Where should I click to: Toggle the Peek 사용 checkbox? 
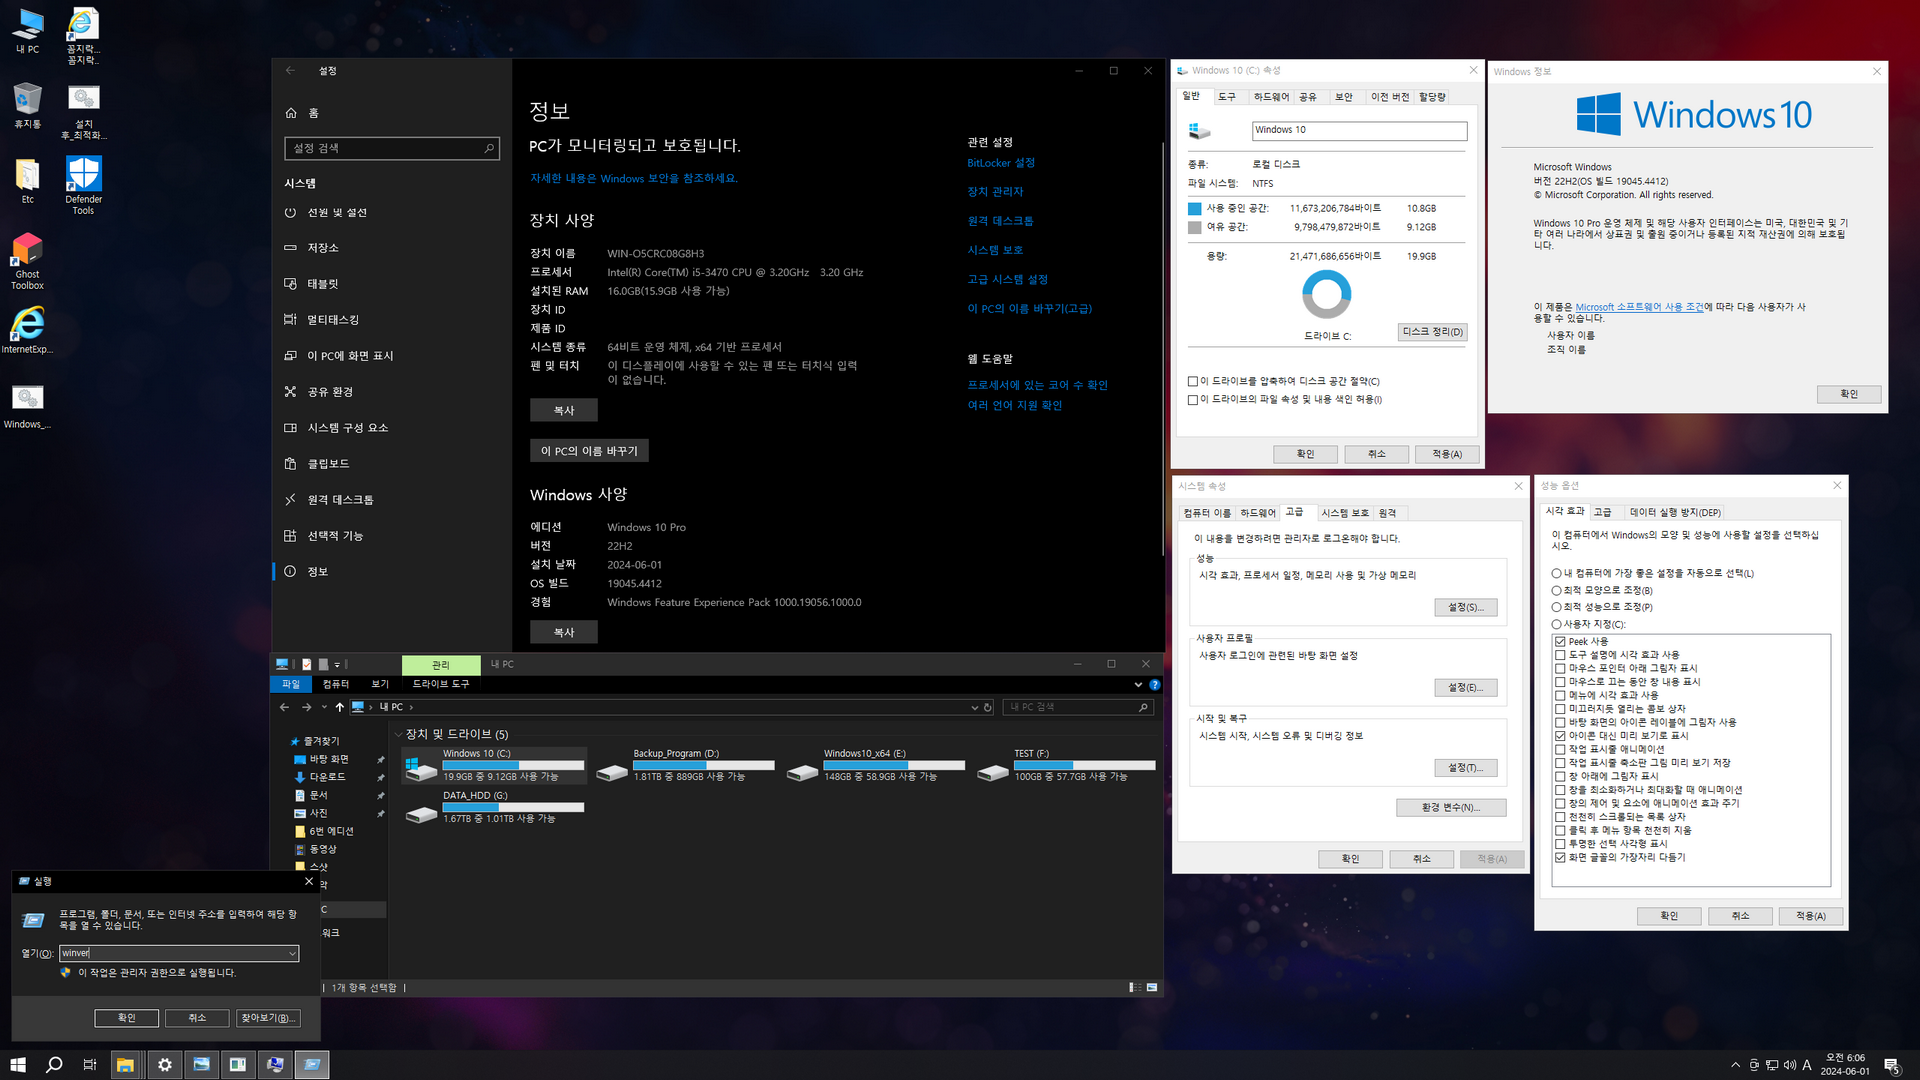click(x=1560, y=641)
